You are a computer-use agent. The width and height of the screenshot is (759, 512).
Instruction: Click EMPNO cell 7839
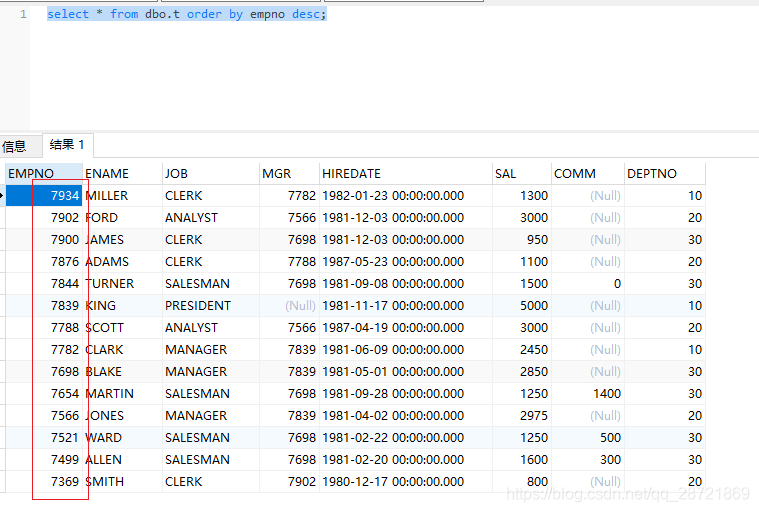point(44,306)
